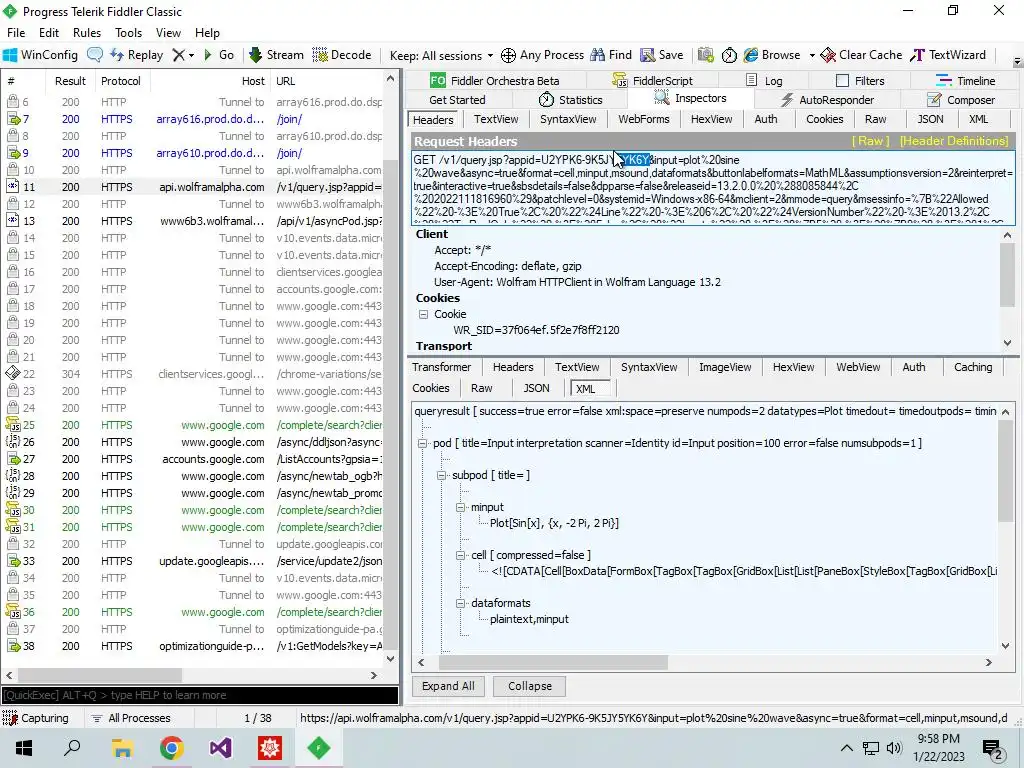
Task: Switch to FiddlerScript tab
Action: click(652, 81)
